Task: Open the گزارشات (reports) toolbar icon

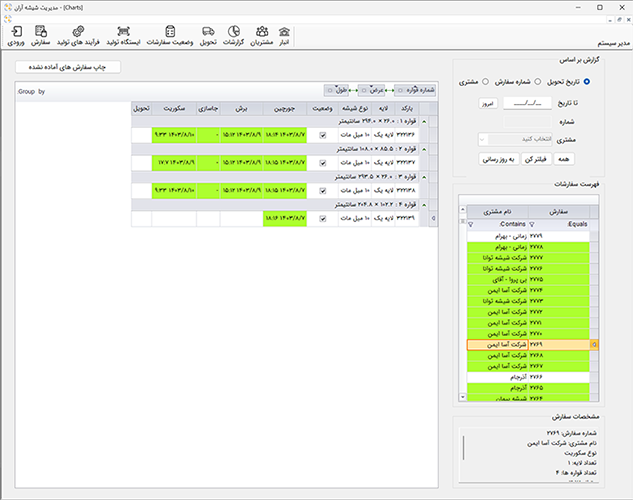Action: tap(232, 36)
